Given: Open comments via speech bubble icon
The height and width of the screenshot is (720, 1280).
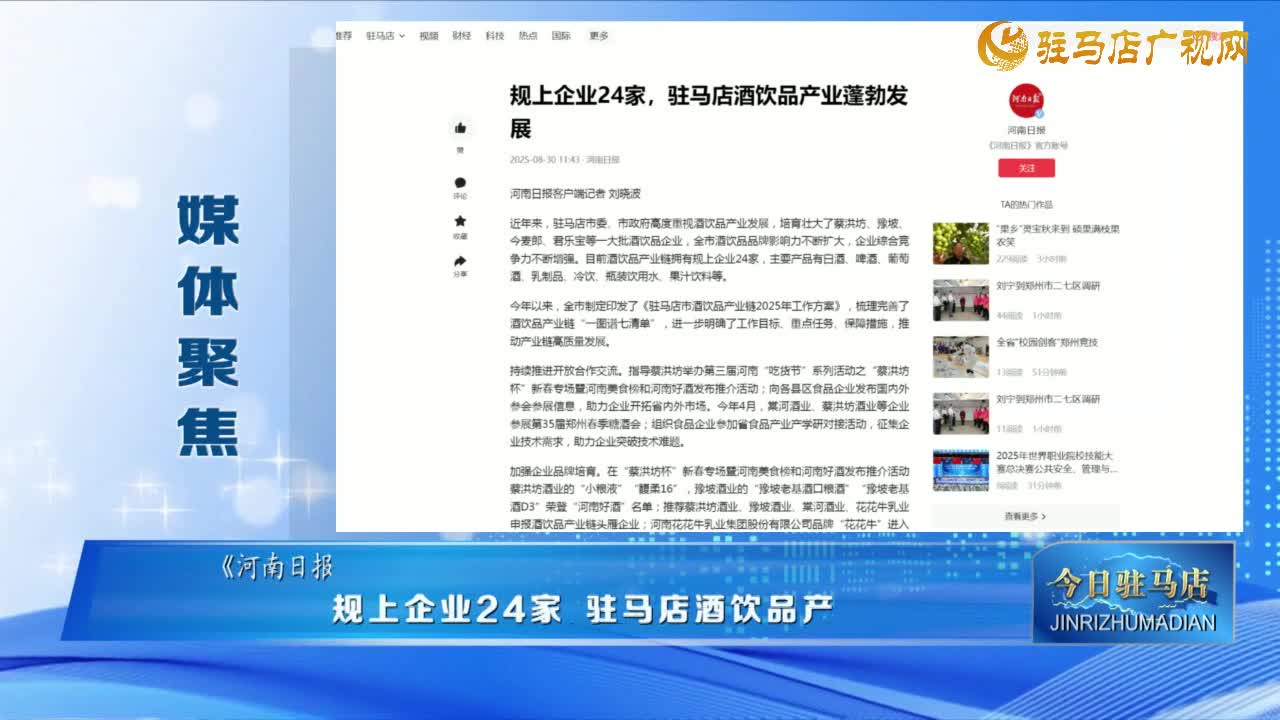Looking at the screenshot, I should [460, 183].
